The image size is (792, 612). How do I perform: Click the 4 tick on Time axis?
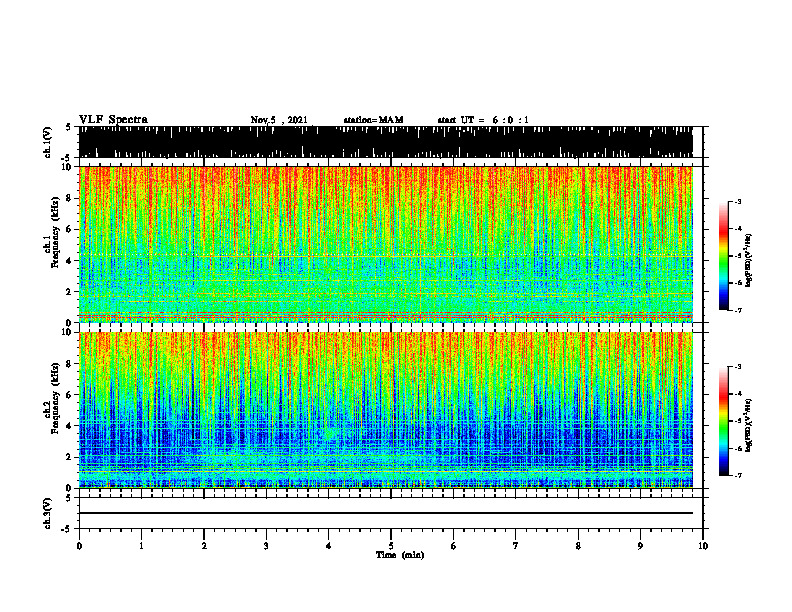[329, 546]
